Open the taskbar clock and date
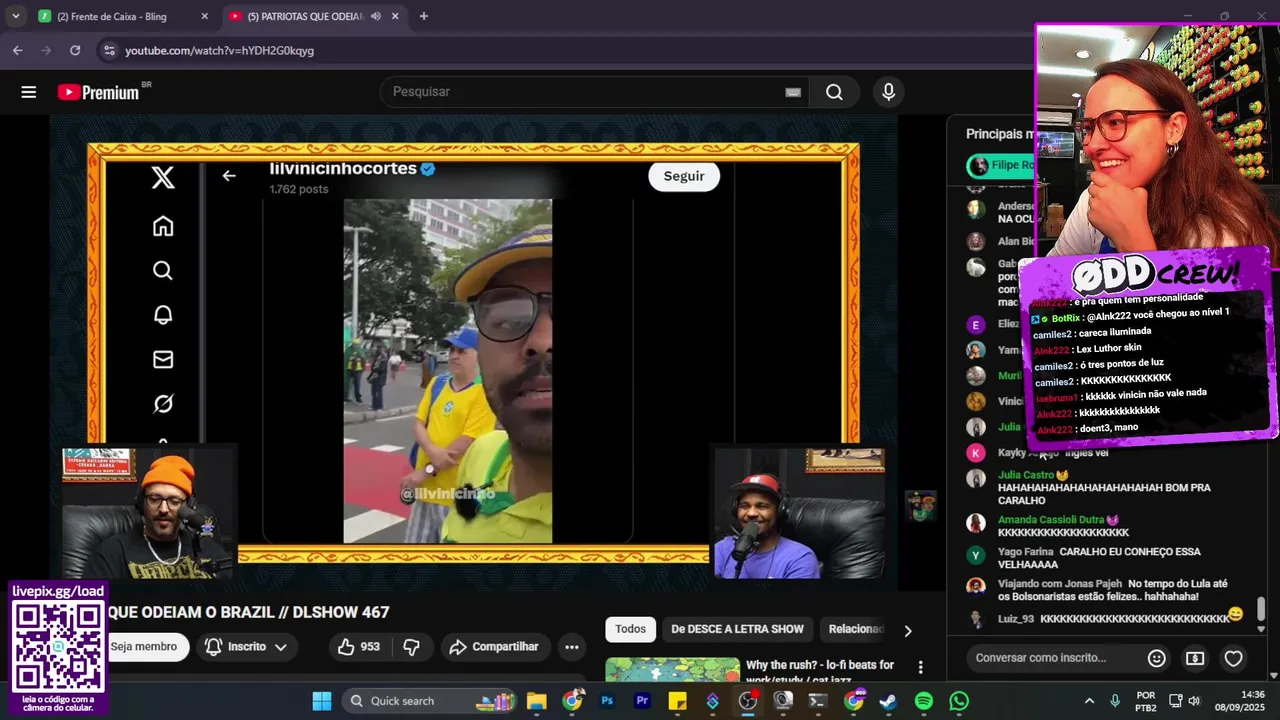 [1238, 701]
